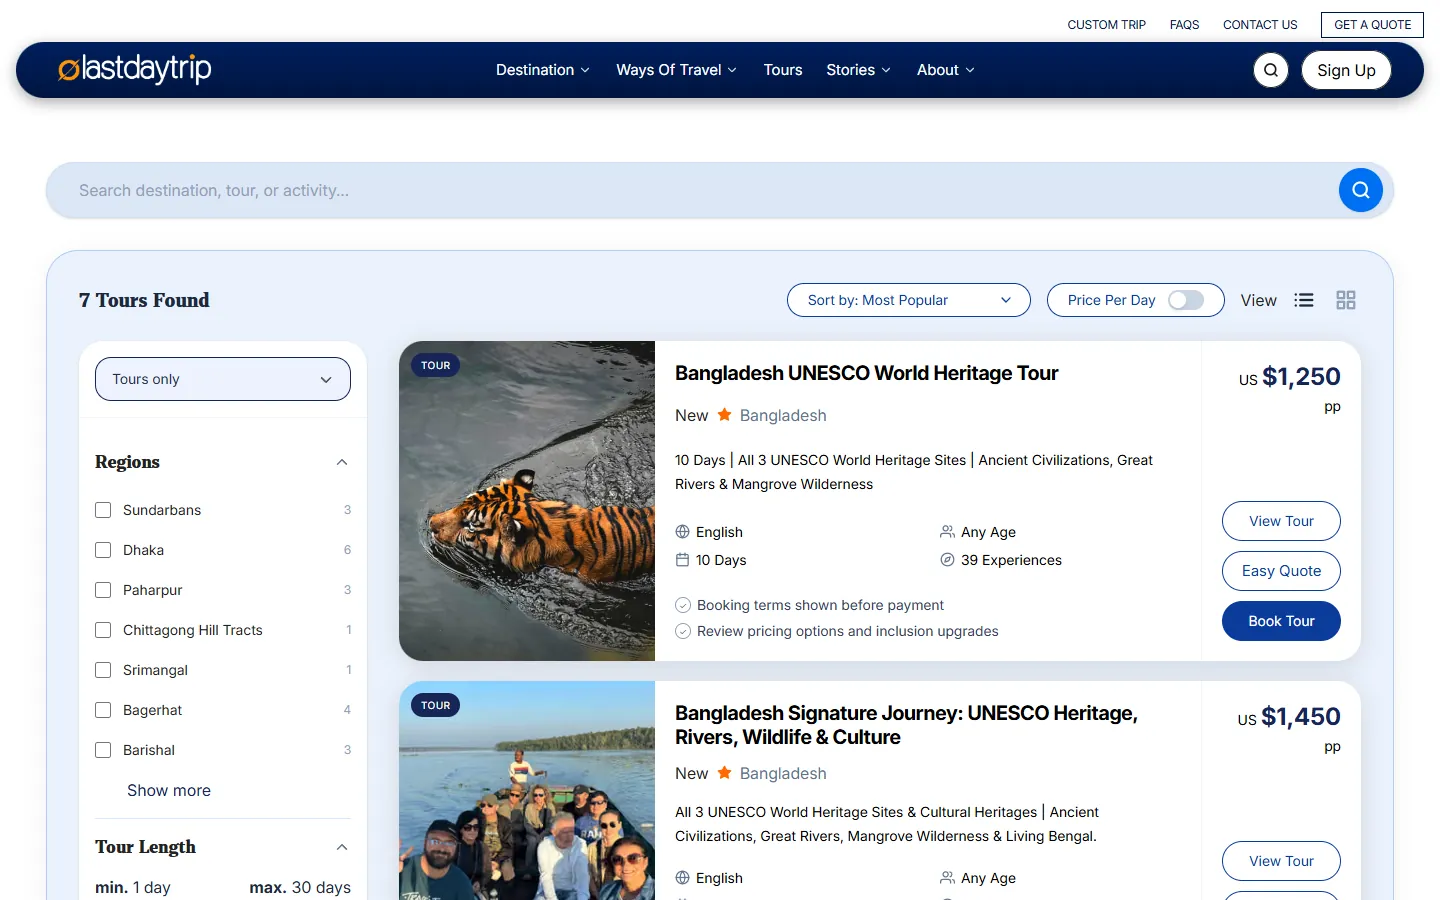Click the US $1,450 price
The width and height of the screenshot is (1440, 900).
pyautogui.click(x=1289, y=717)
